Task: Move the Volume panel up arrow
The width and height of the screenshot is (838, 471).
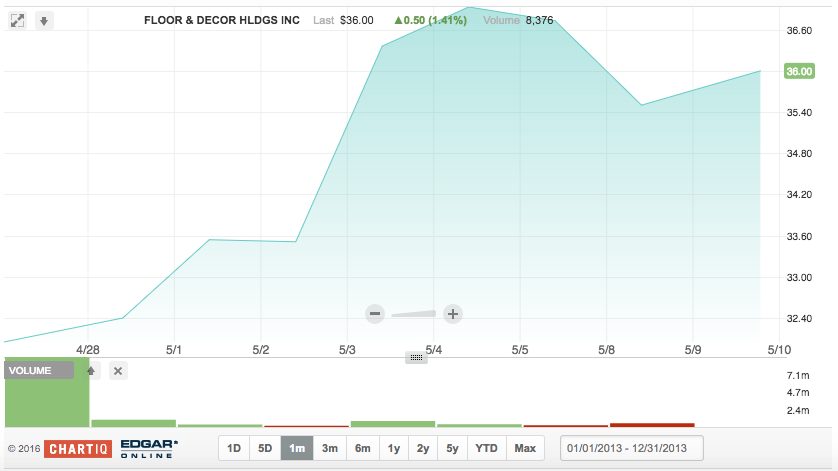Action: tap(91, 370)
